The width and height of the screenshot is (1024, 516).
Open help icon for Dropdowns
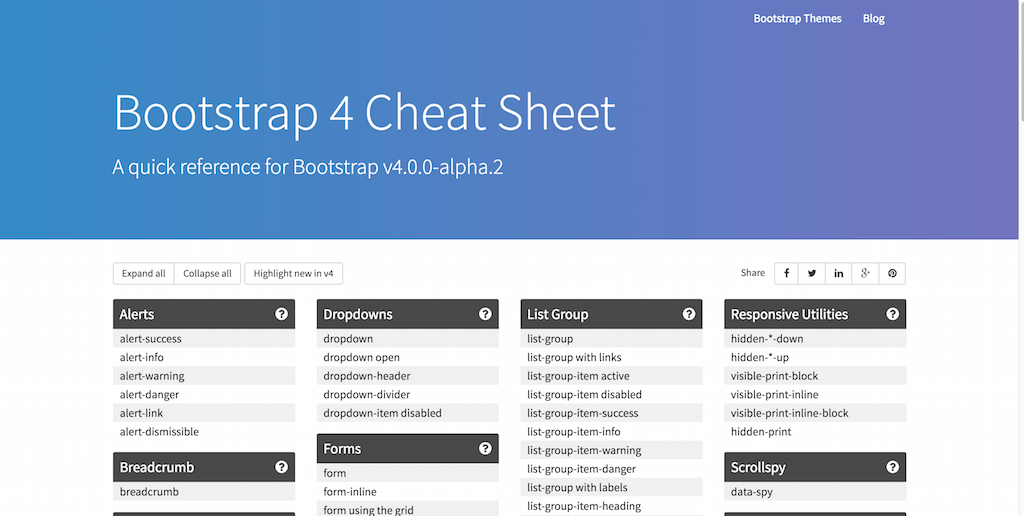click(x=485, y=314)
